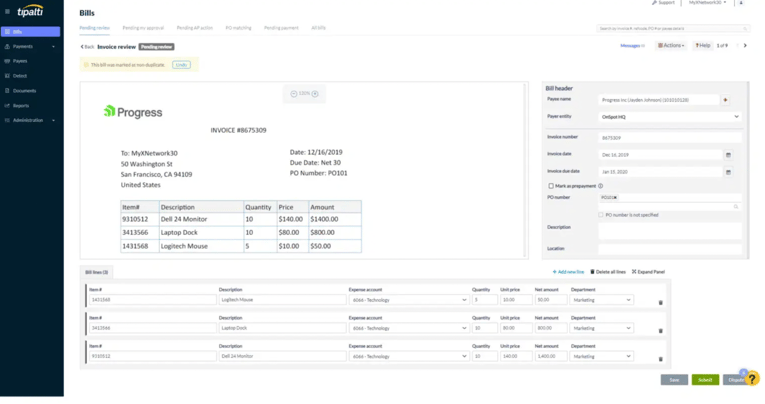Check the Mark as prepayment checkbox

click(x=551, y=186)
